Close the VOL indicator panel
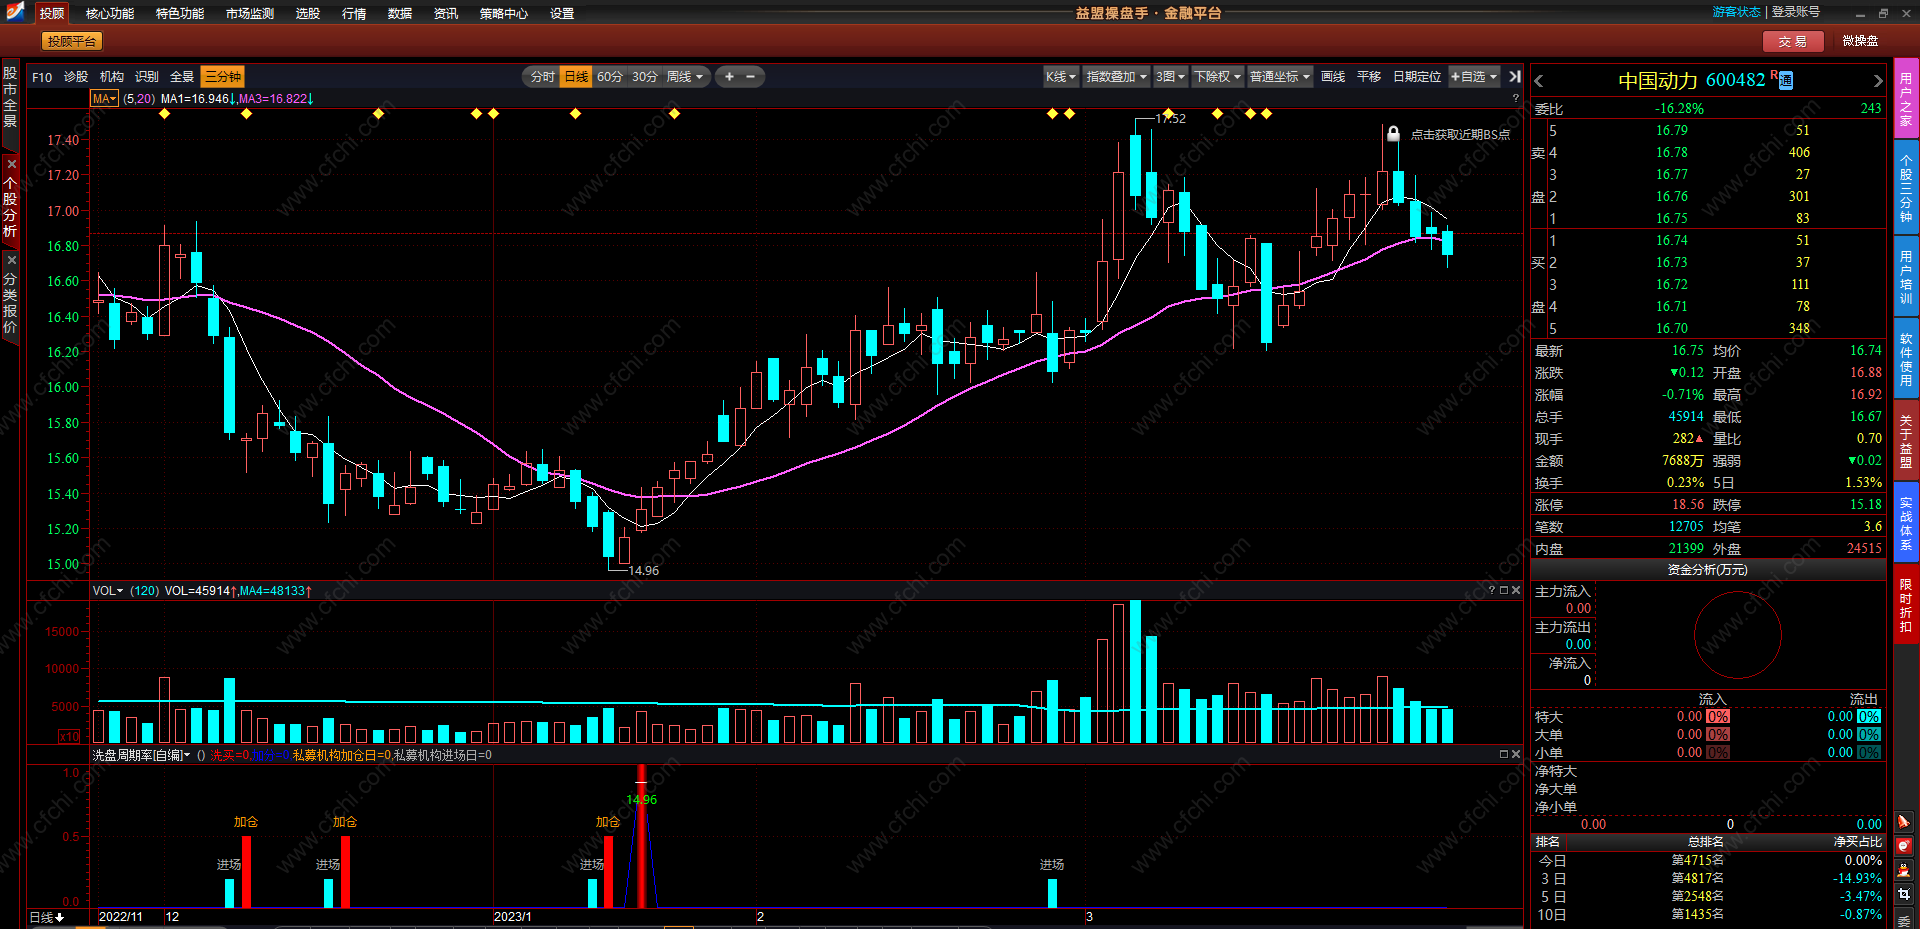The width and height of the screenshot is (1920, 929). [x=1516, y=590]
